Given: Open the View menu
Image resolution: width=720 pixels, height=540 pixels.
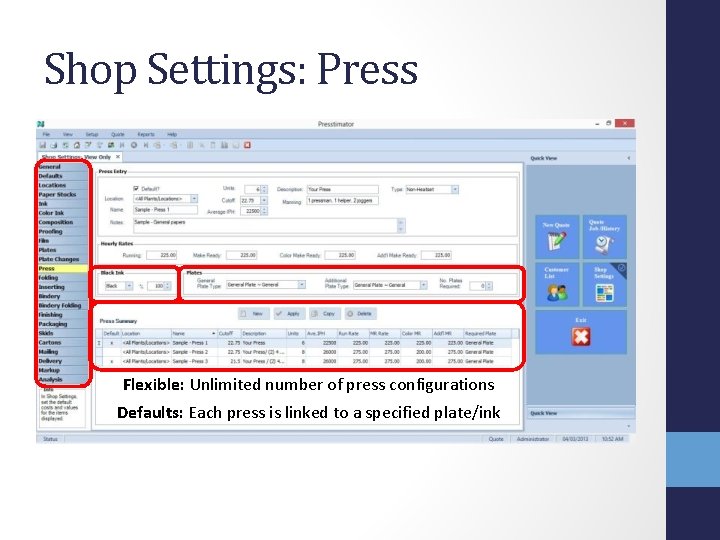Looking at the screenshot, I should click(68, 135).
